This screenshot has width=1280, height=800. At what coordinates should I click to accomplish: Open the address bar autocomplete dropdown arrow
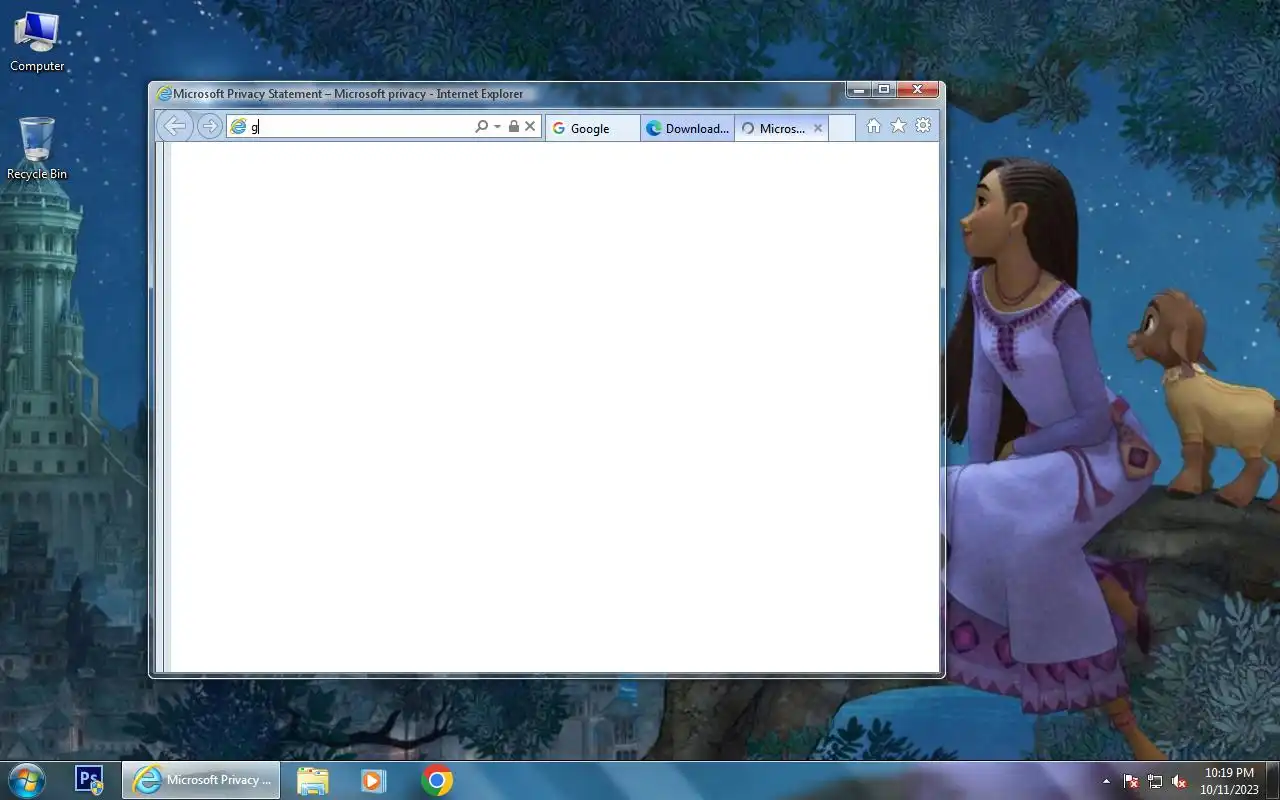(497, 127)
